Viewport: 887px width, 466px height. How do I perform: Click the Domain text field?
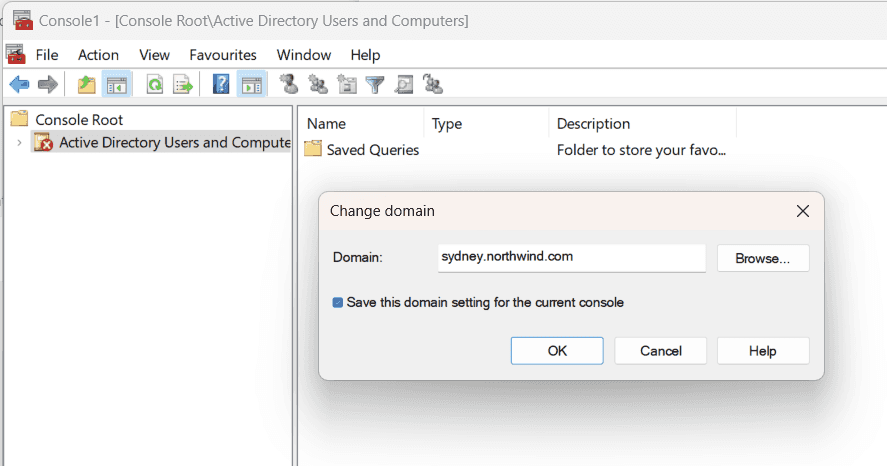point(571,257)
